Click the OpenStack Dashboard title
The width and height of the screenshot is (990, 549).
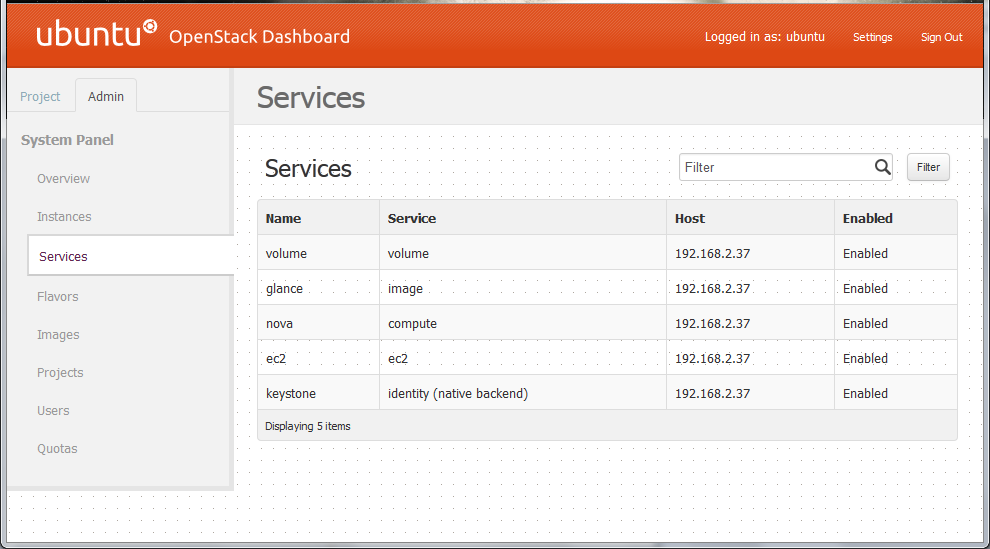tap(259, 37)
